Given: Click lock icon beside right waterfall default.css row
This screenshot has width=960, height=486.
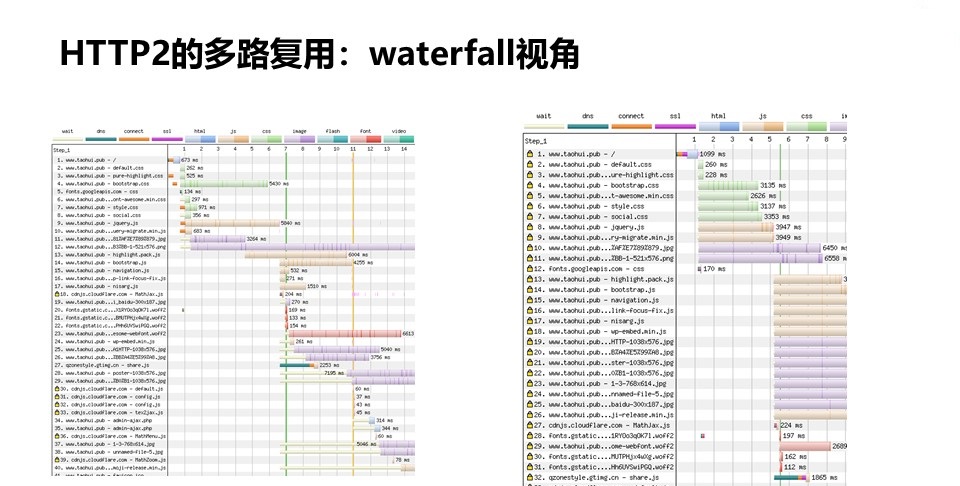Looking at the screenshot, I should coord(530,165).
